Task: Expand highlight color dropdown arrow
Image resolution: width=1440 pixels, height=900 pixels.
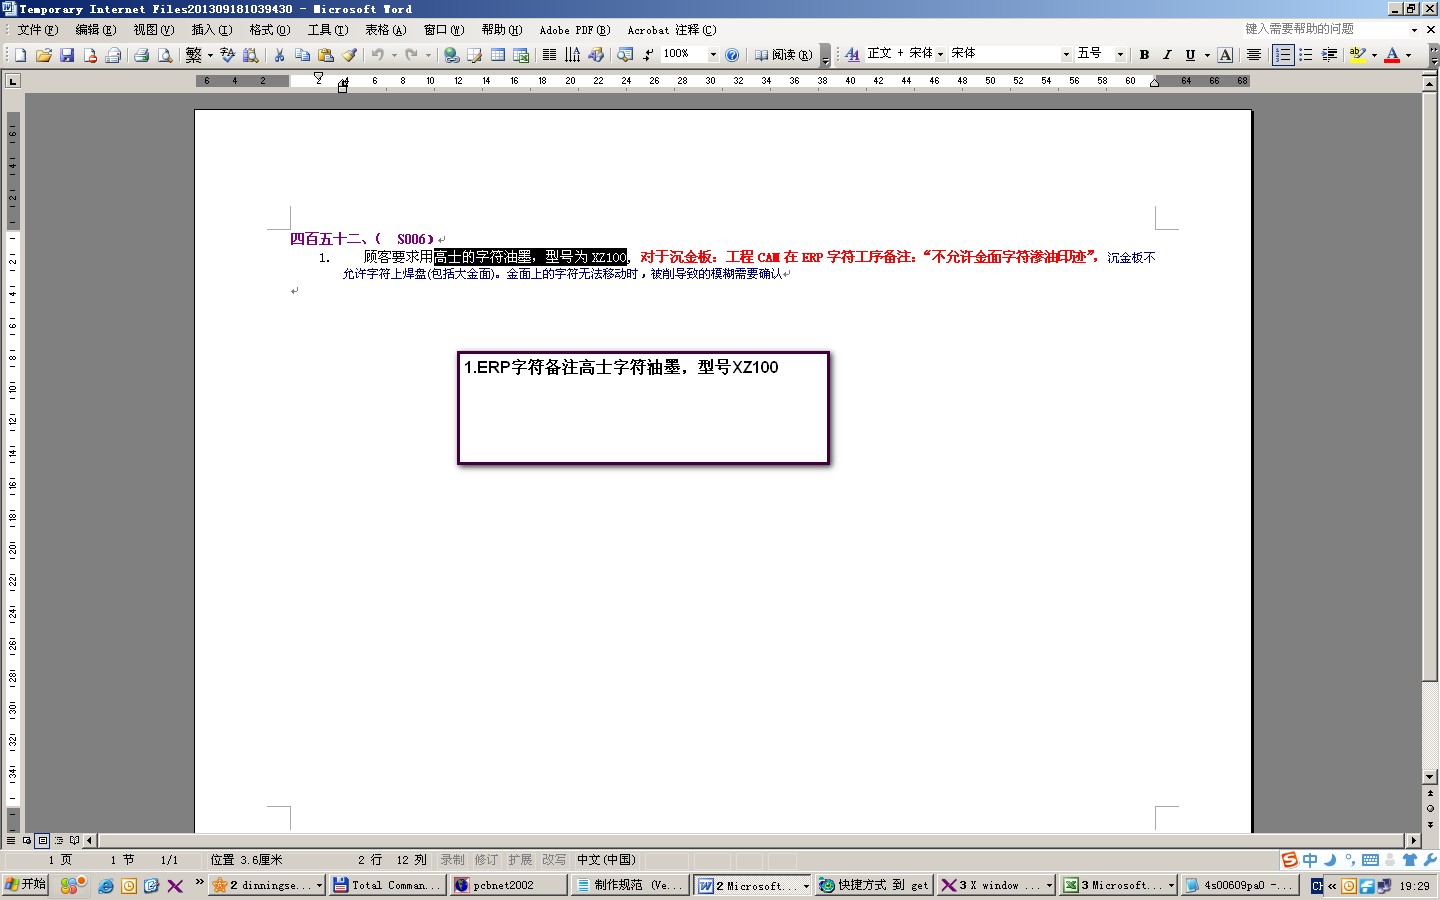Action: [x=1374, y=55]
